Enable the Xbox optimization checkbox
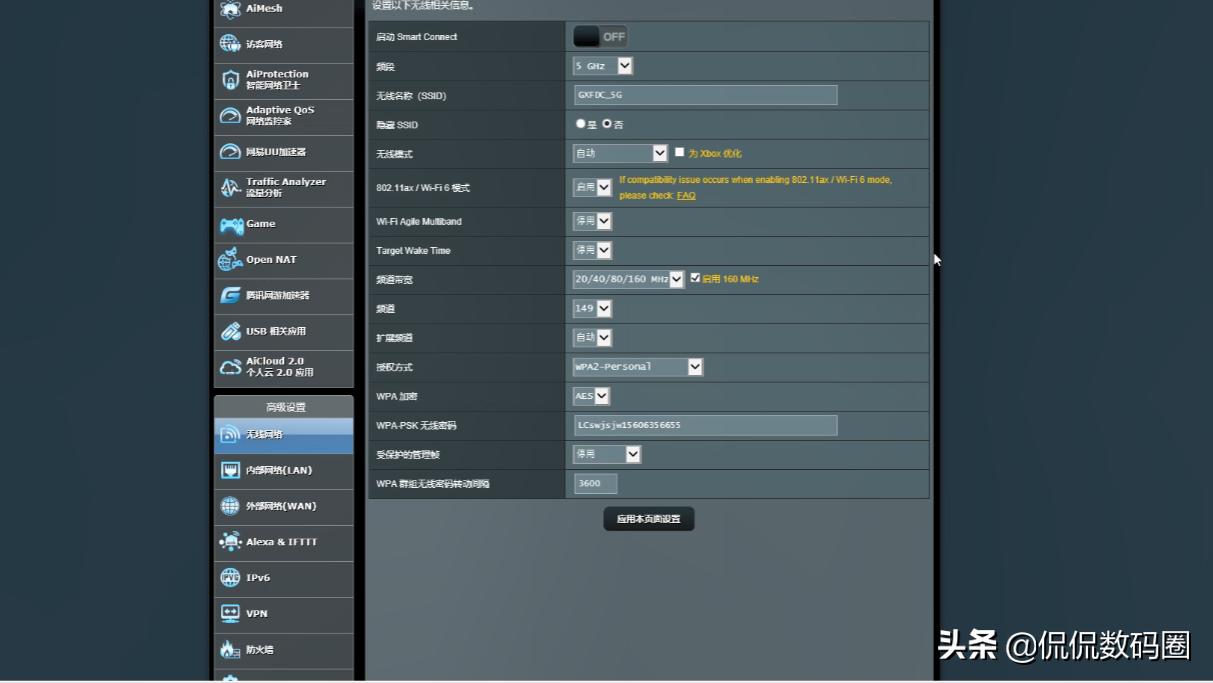 pyautogui.click(x=680, y=153)
